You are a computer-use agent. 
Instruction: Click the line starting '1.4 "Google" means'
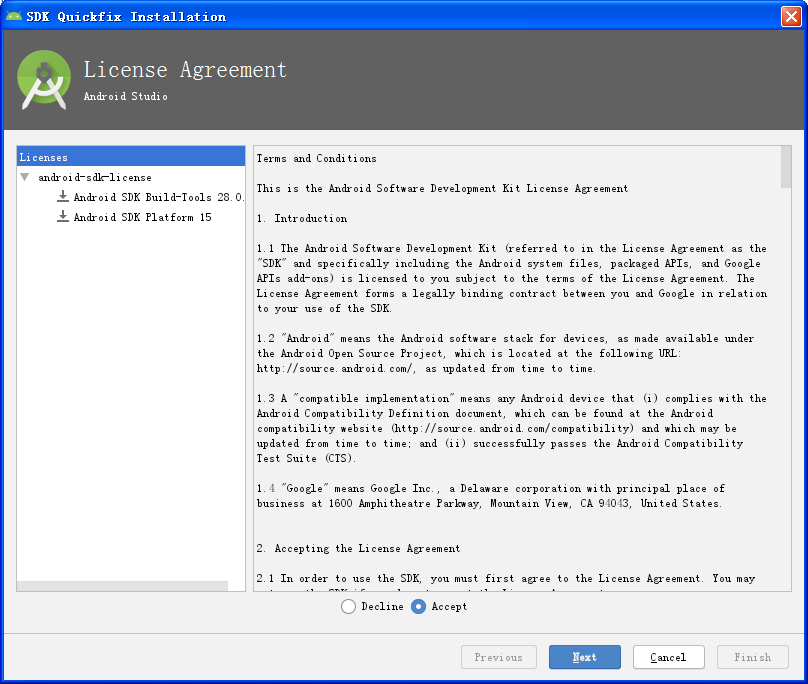tap(491, 488)
